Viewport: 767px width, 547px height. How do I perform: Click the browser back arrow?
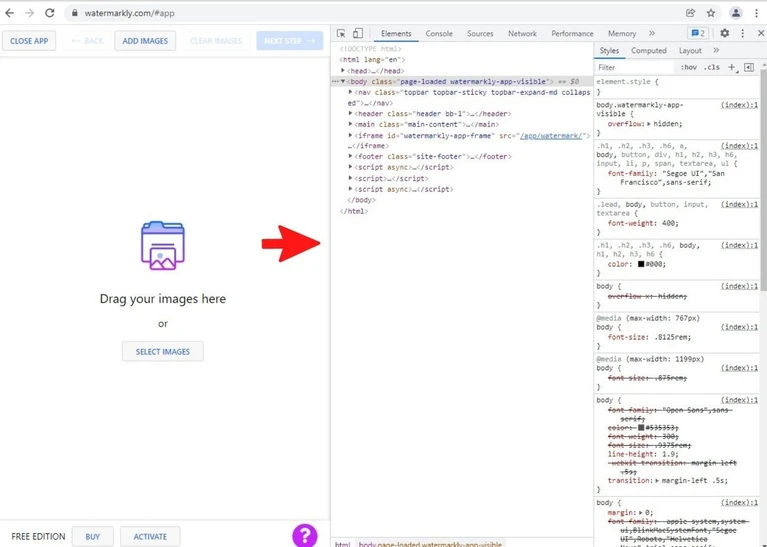pos(9,13)
